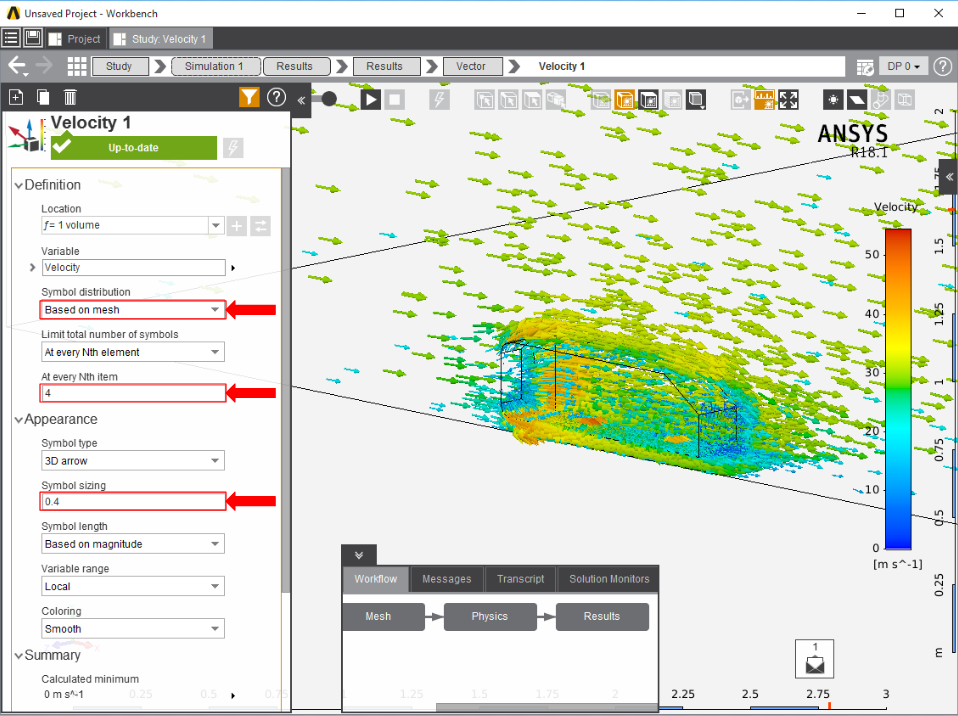
Task: Open the grid overview icon
Action: pos(76,66)
